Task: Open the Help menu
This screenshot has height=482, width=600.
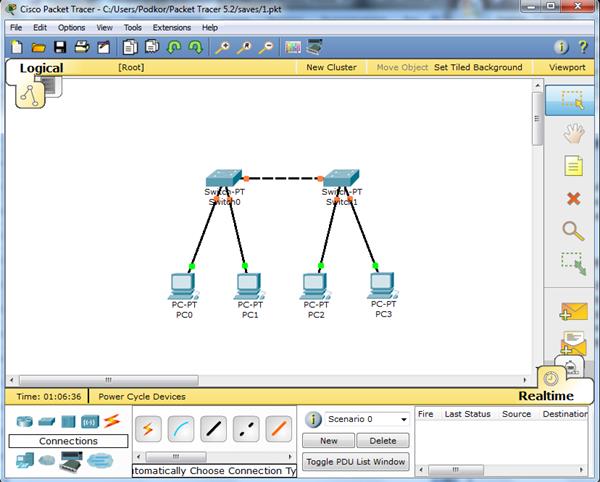Action: point(210,28)
